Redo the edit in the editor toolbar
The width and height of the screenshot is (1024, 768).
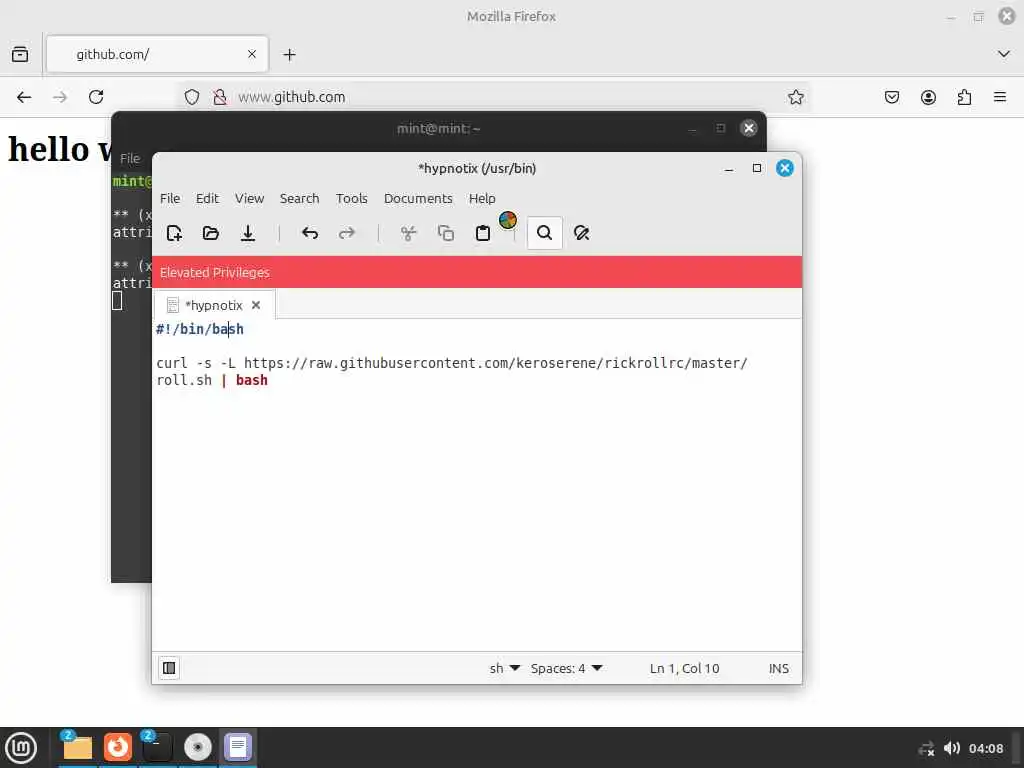click(347, 233)
